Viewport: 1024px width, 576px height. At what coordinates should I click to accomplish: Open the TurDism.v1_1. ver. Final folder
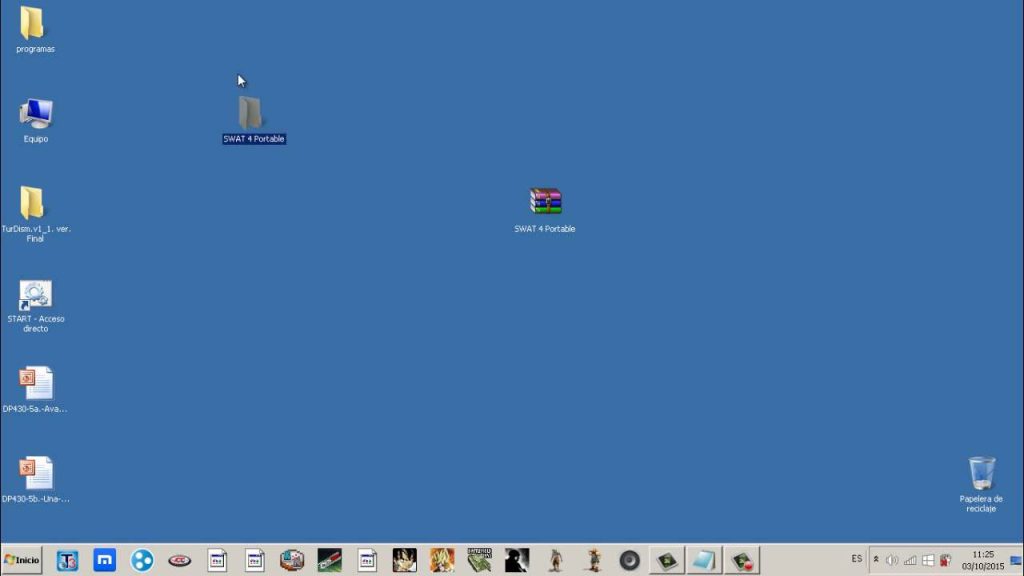click(x=33, y=204)
